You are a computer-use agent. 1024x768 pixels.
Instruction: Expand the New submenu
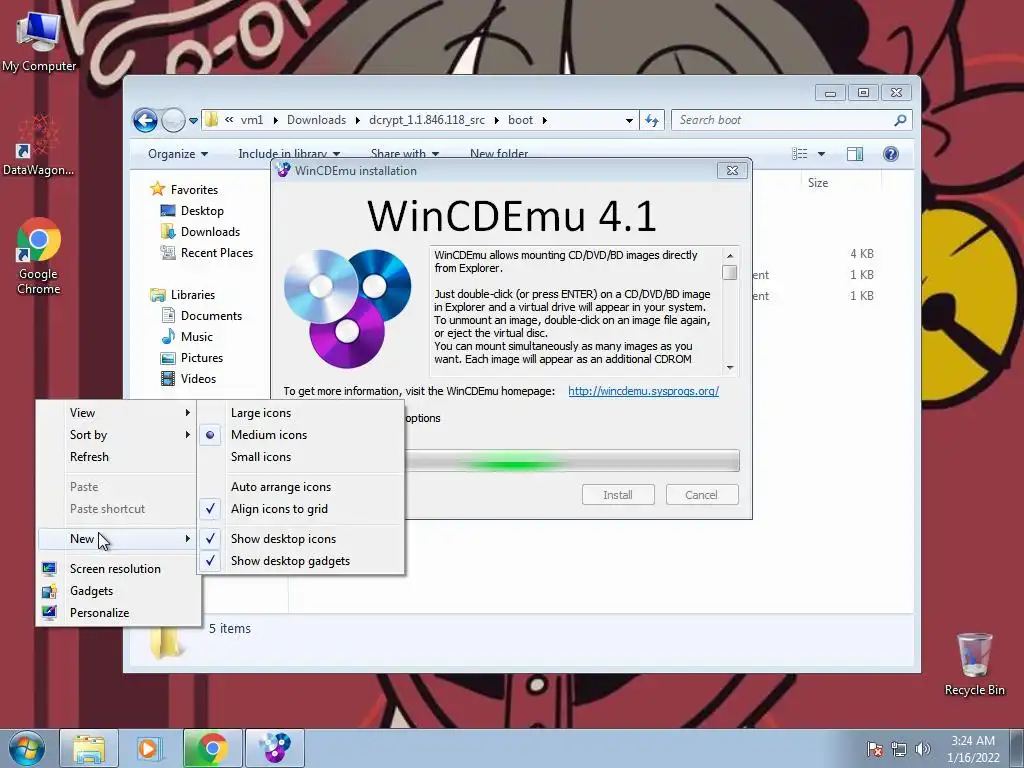coord(118,539)
